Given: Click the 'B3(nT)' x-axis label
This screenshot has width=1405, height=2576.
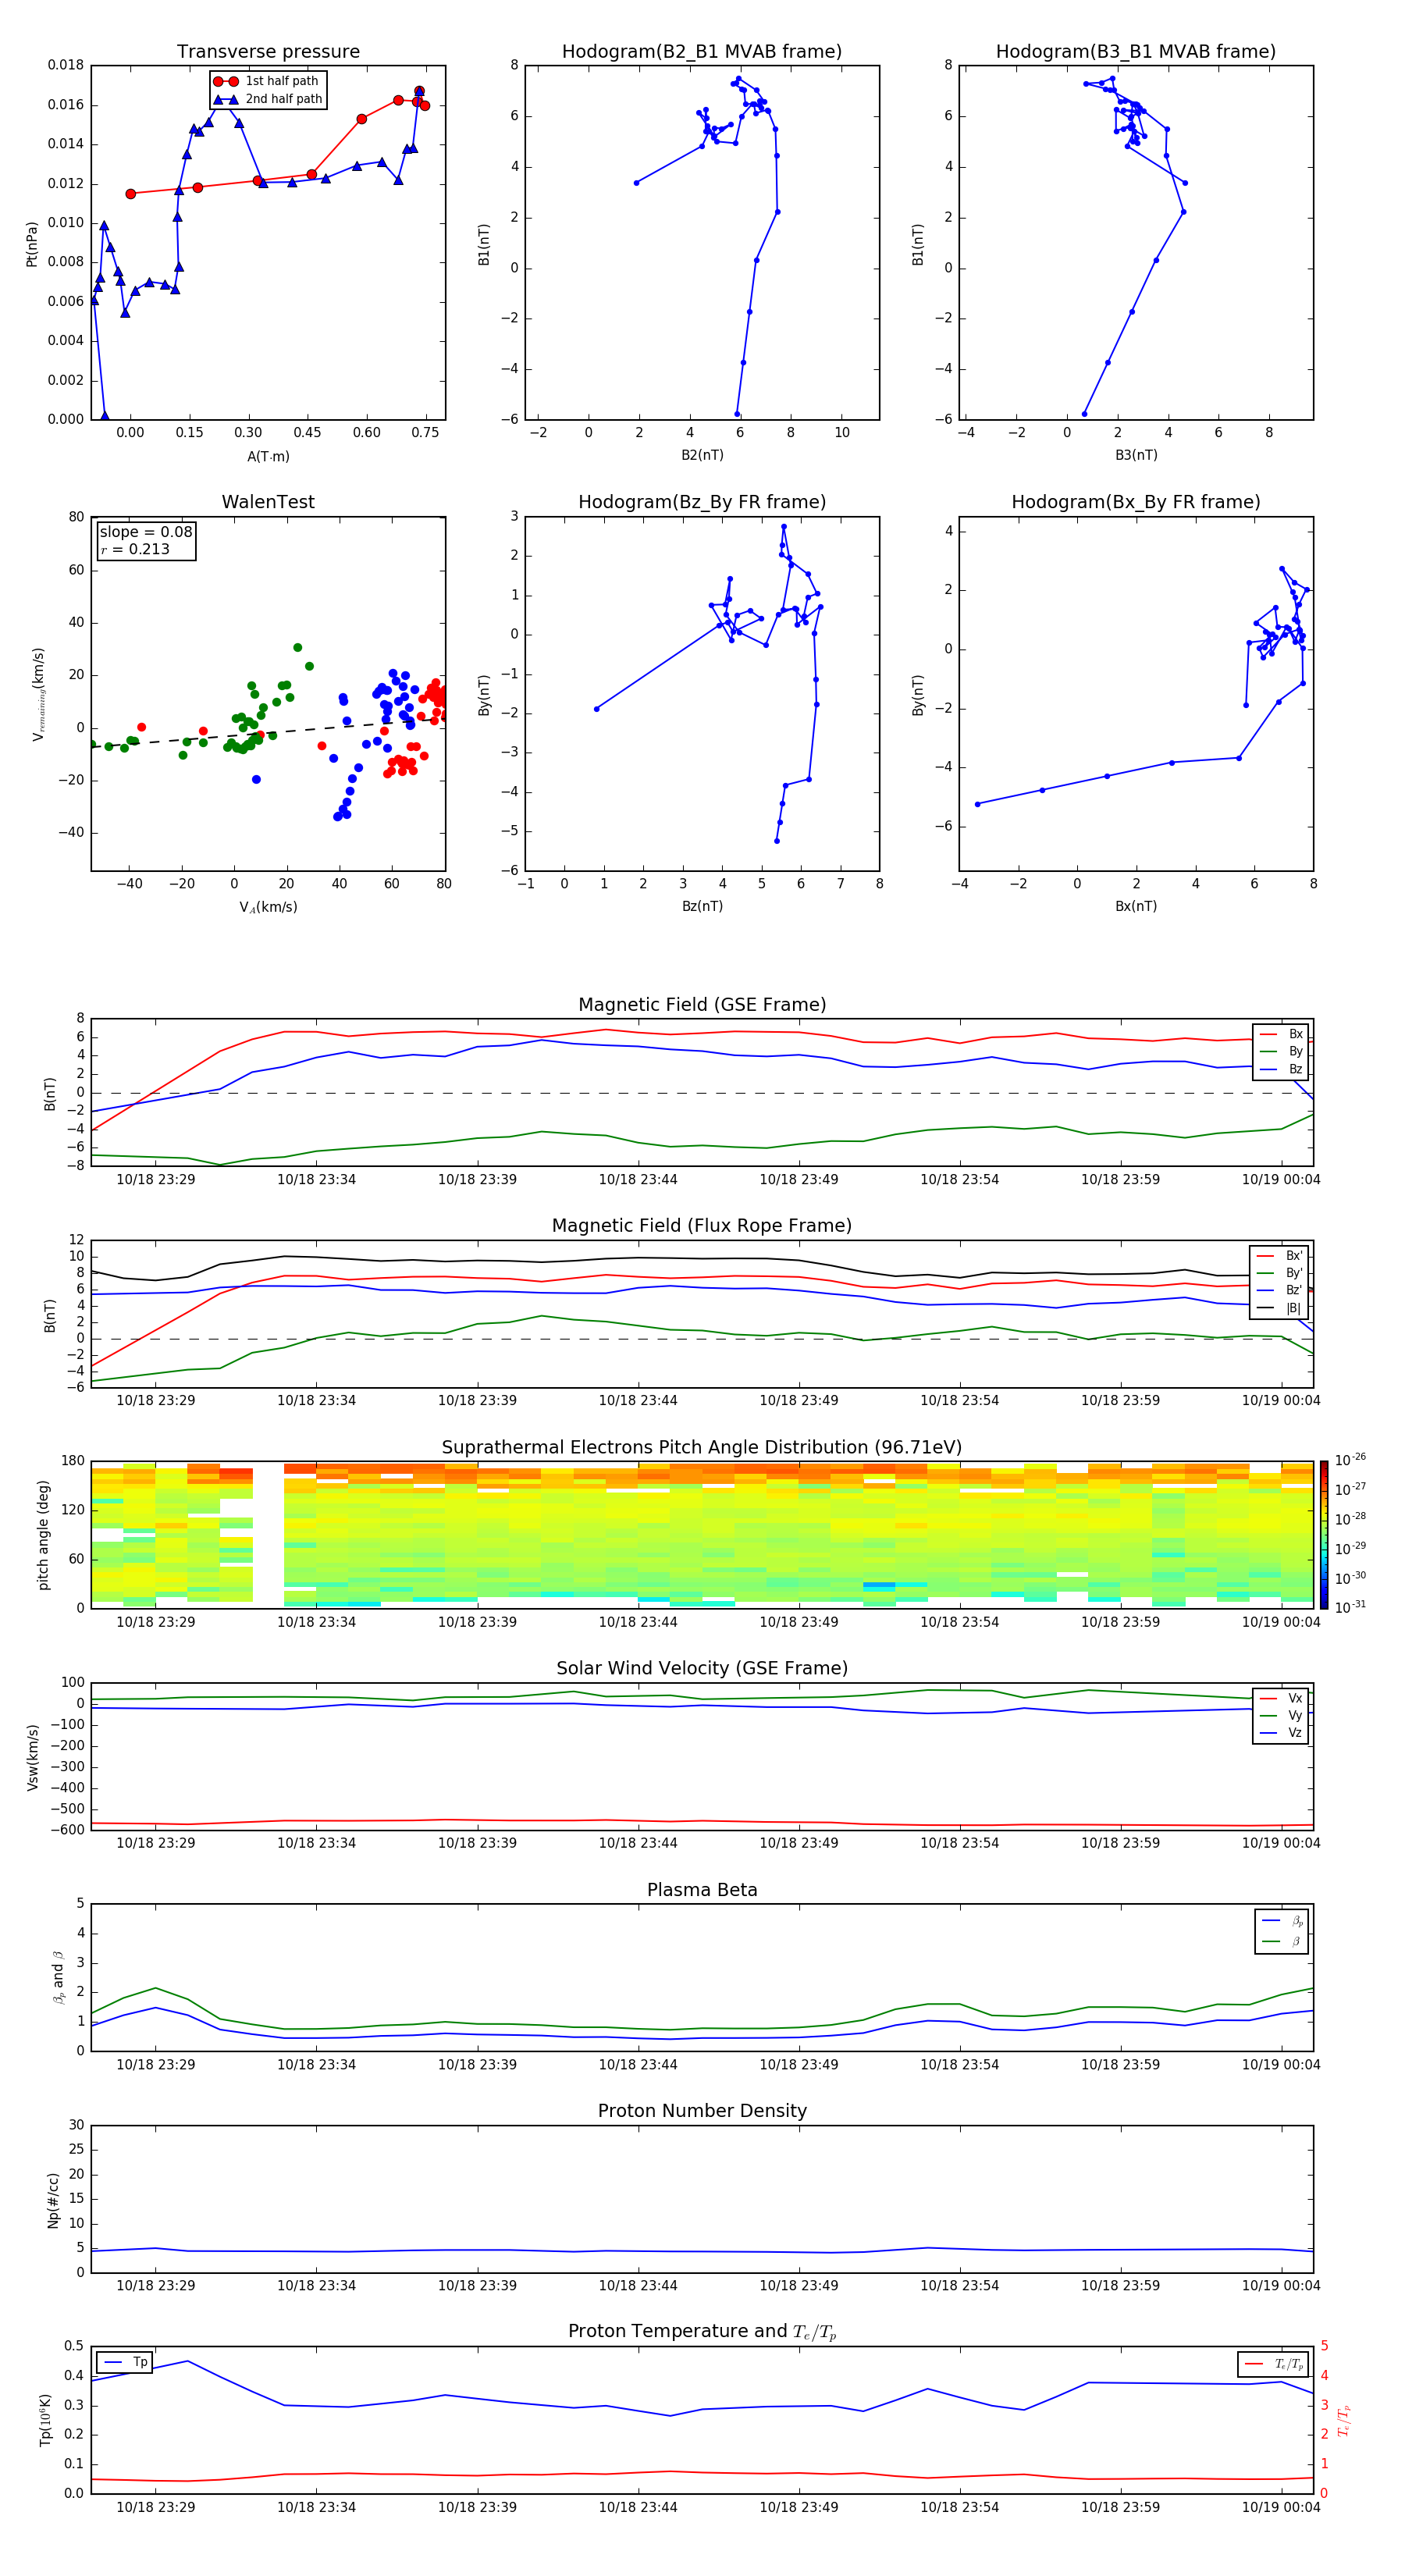Looking at the screenshot, I should (x=1136, y=455).
